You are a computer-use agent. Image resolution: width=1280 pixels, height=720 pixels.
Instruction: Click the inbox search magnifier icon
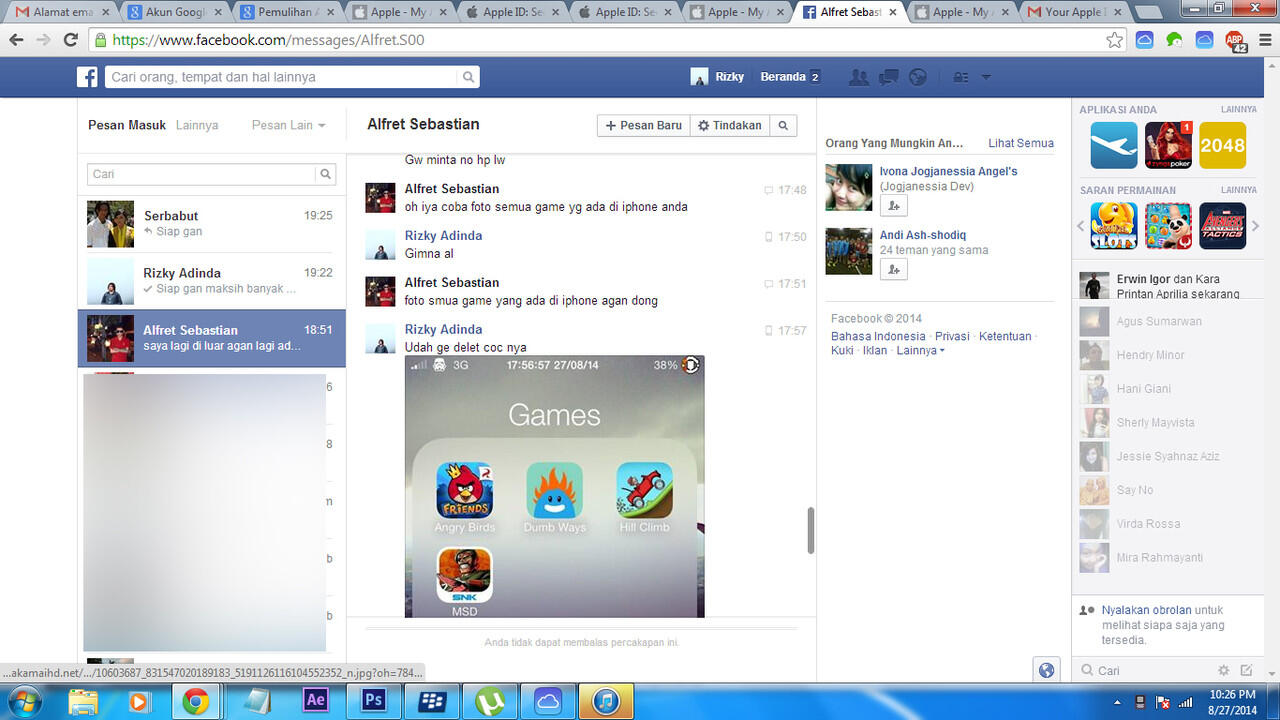(x=326, y=174)
